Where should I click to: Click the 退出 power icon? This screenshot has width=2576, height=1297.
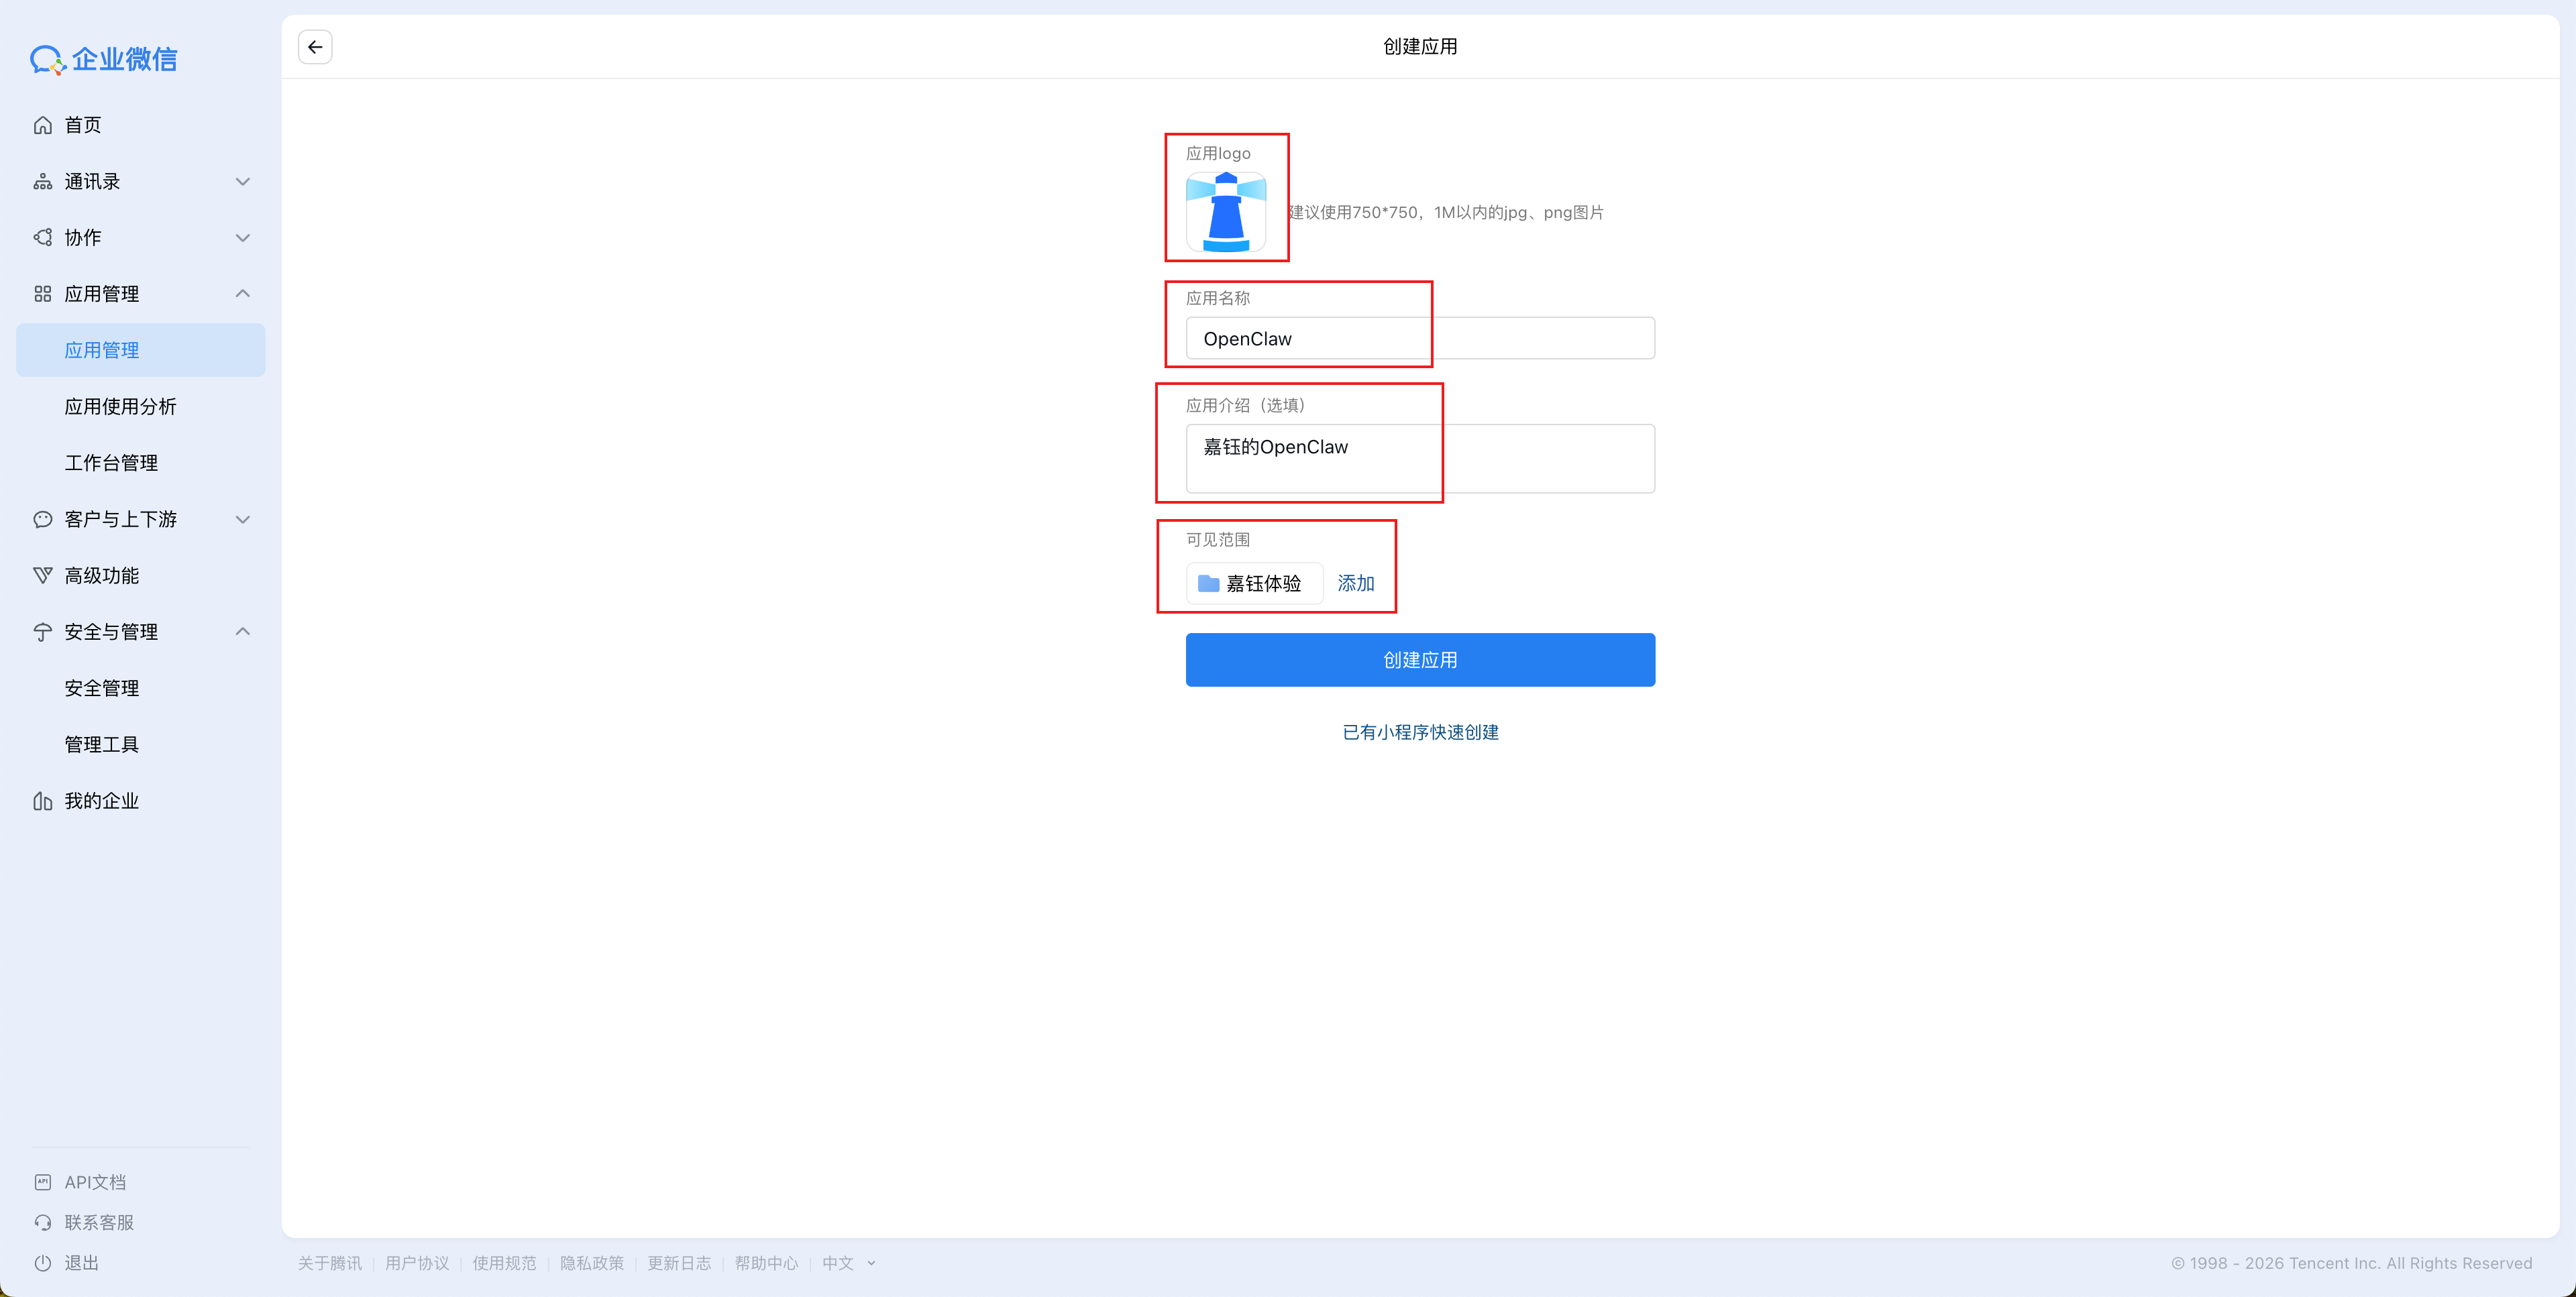[x=43, y=1263]
